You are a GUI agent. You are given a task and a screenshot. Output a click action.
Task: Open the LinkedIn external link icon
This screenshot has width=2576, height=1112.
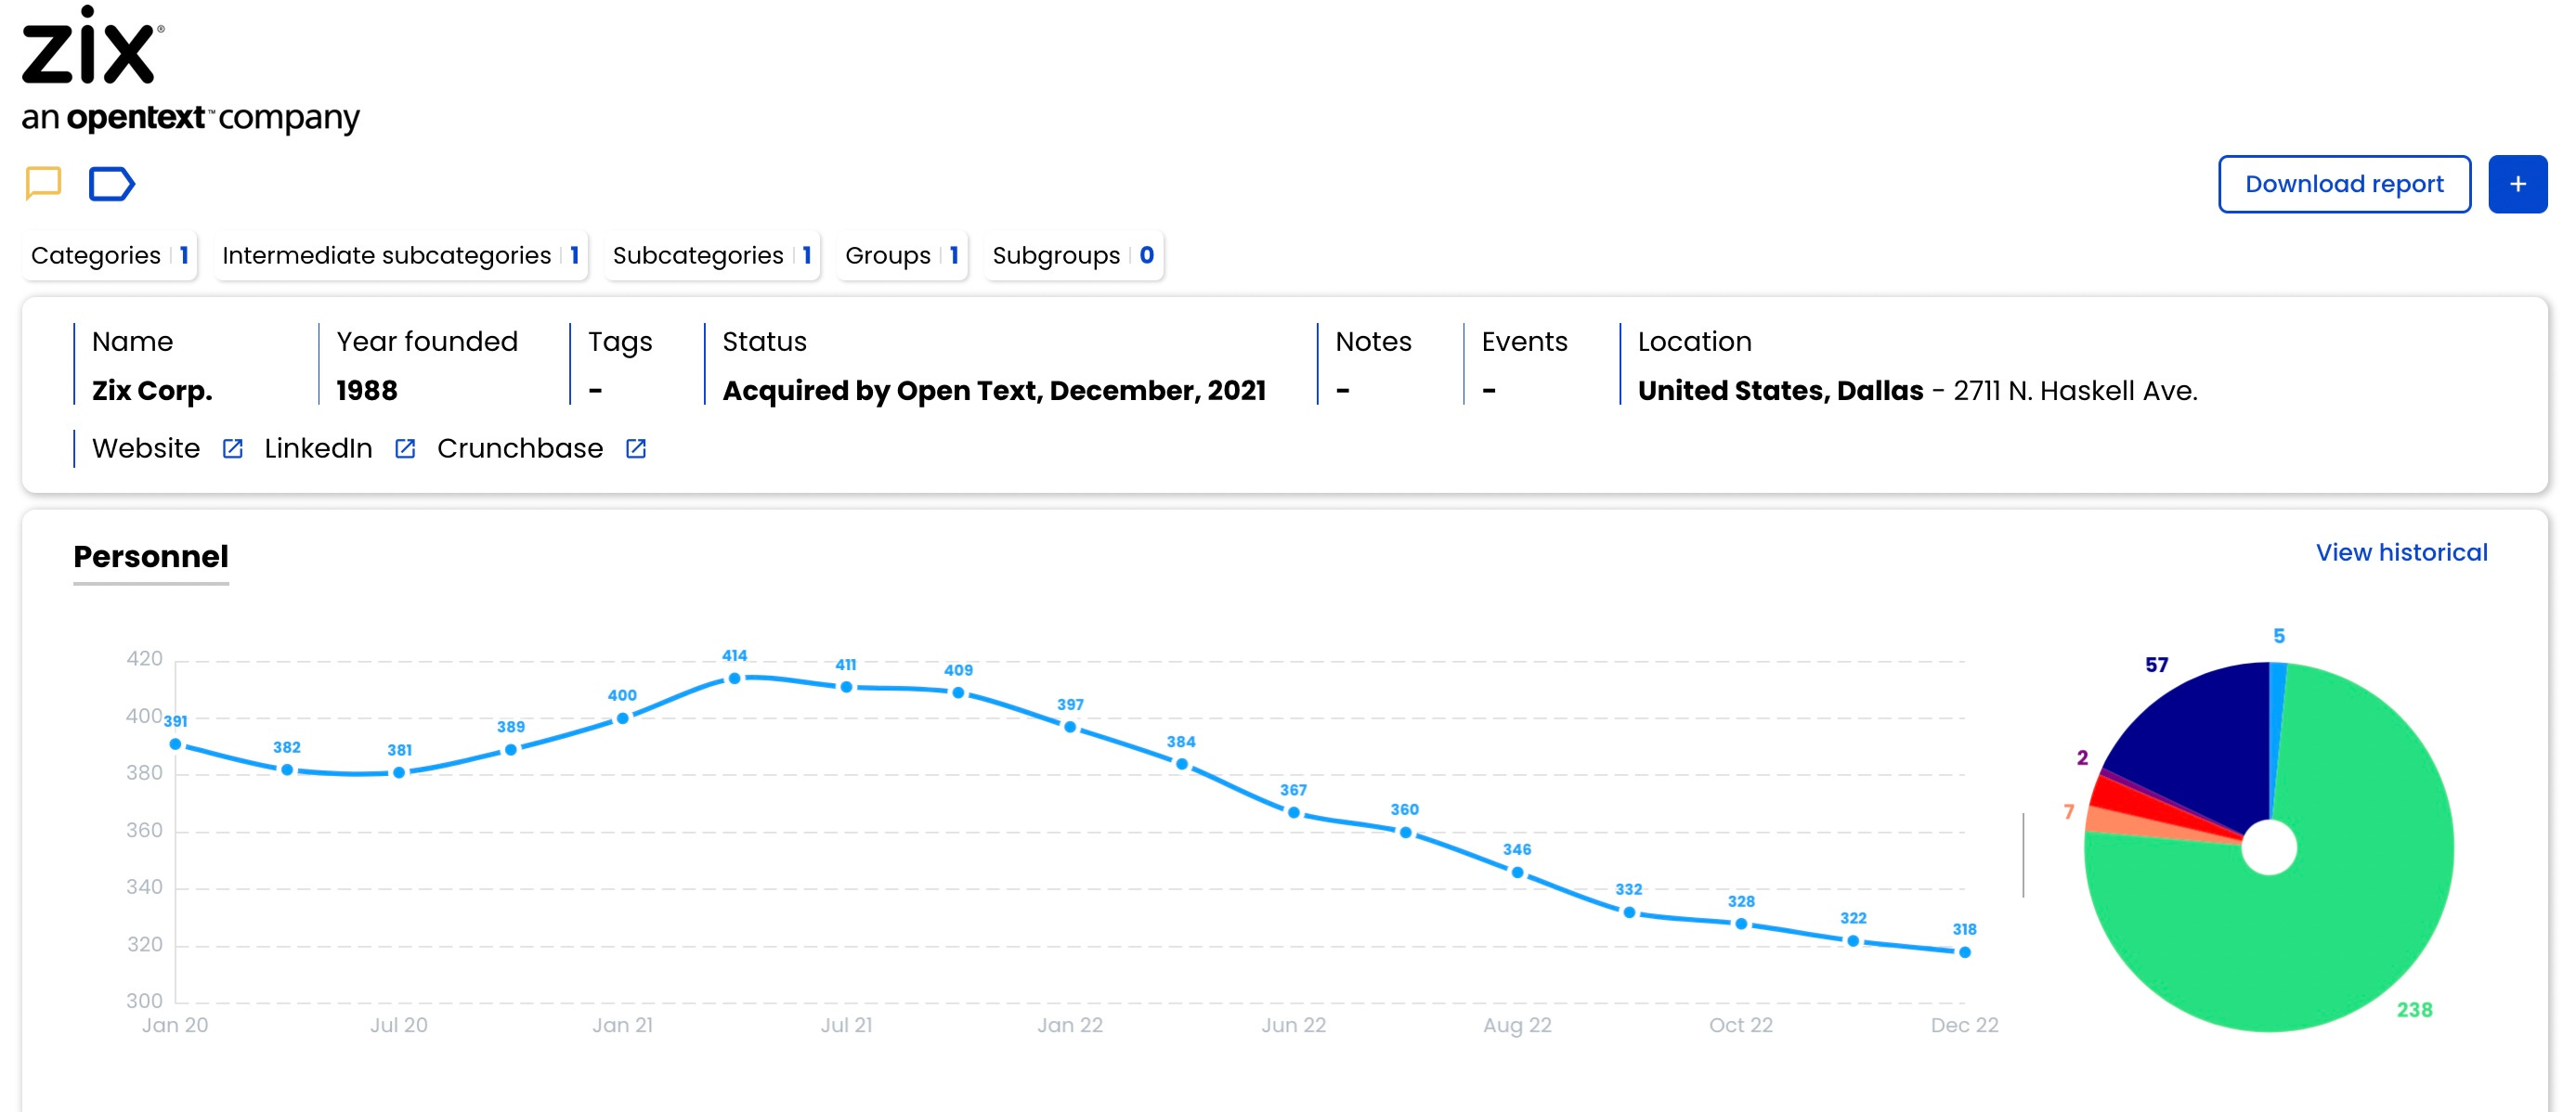click(x=405, y=449)
